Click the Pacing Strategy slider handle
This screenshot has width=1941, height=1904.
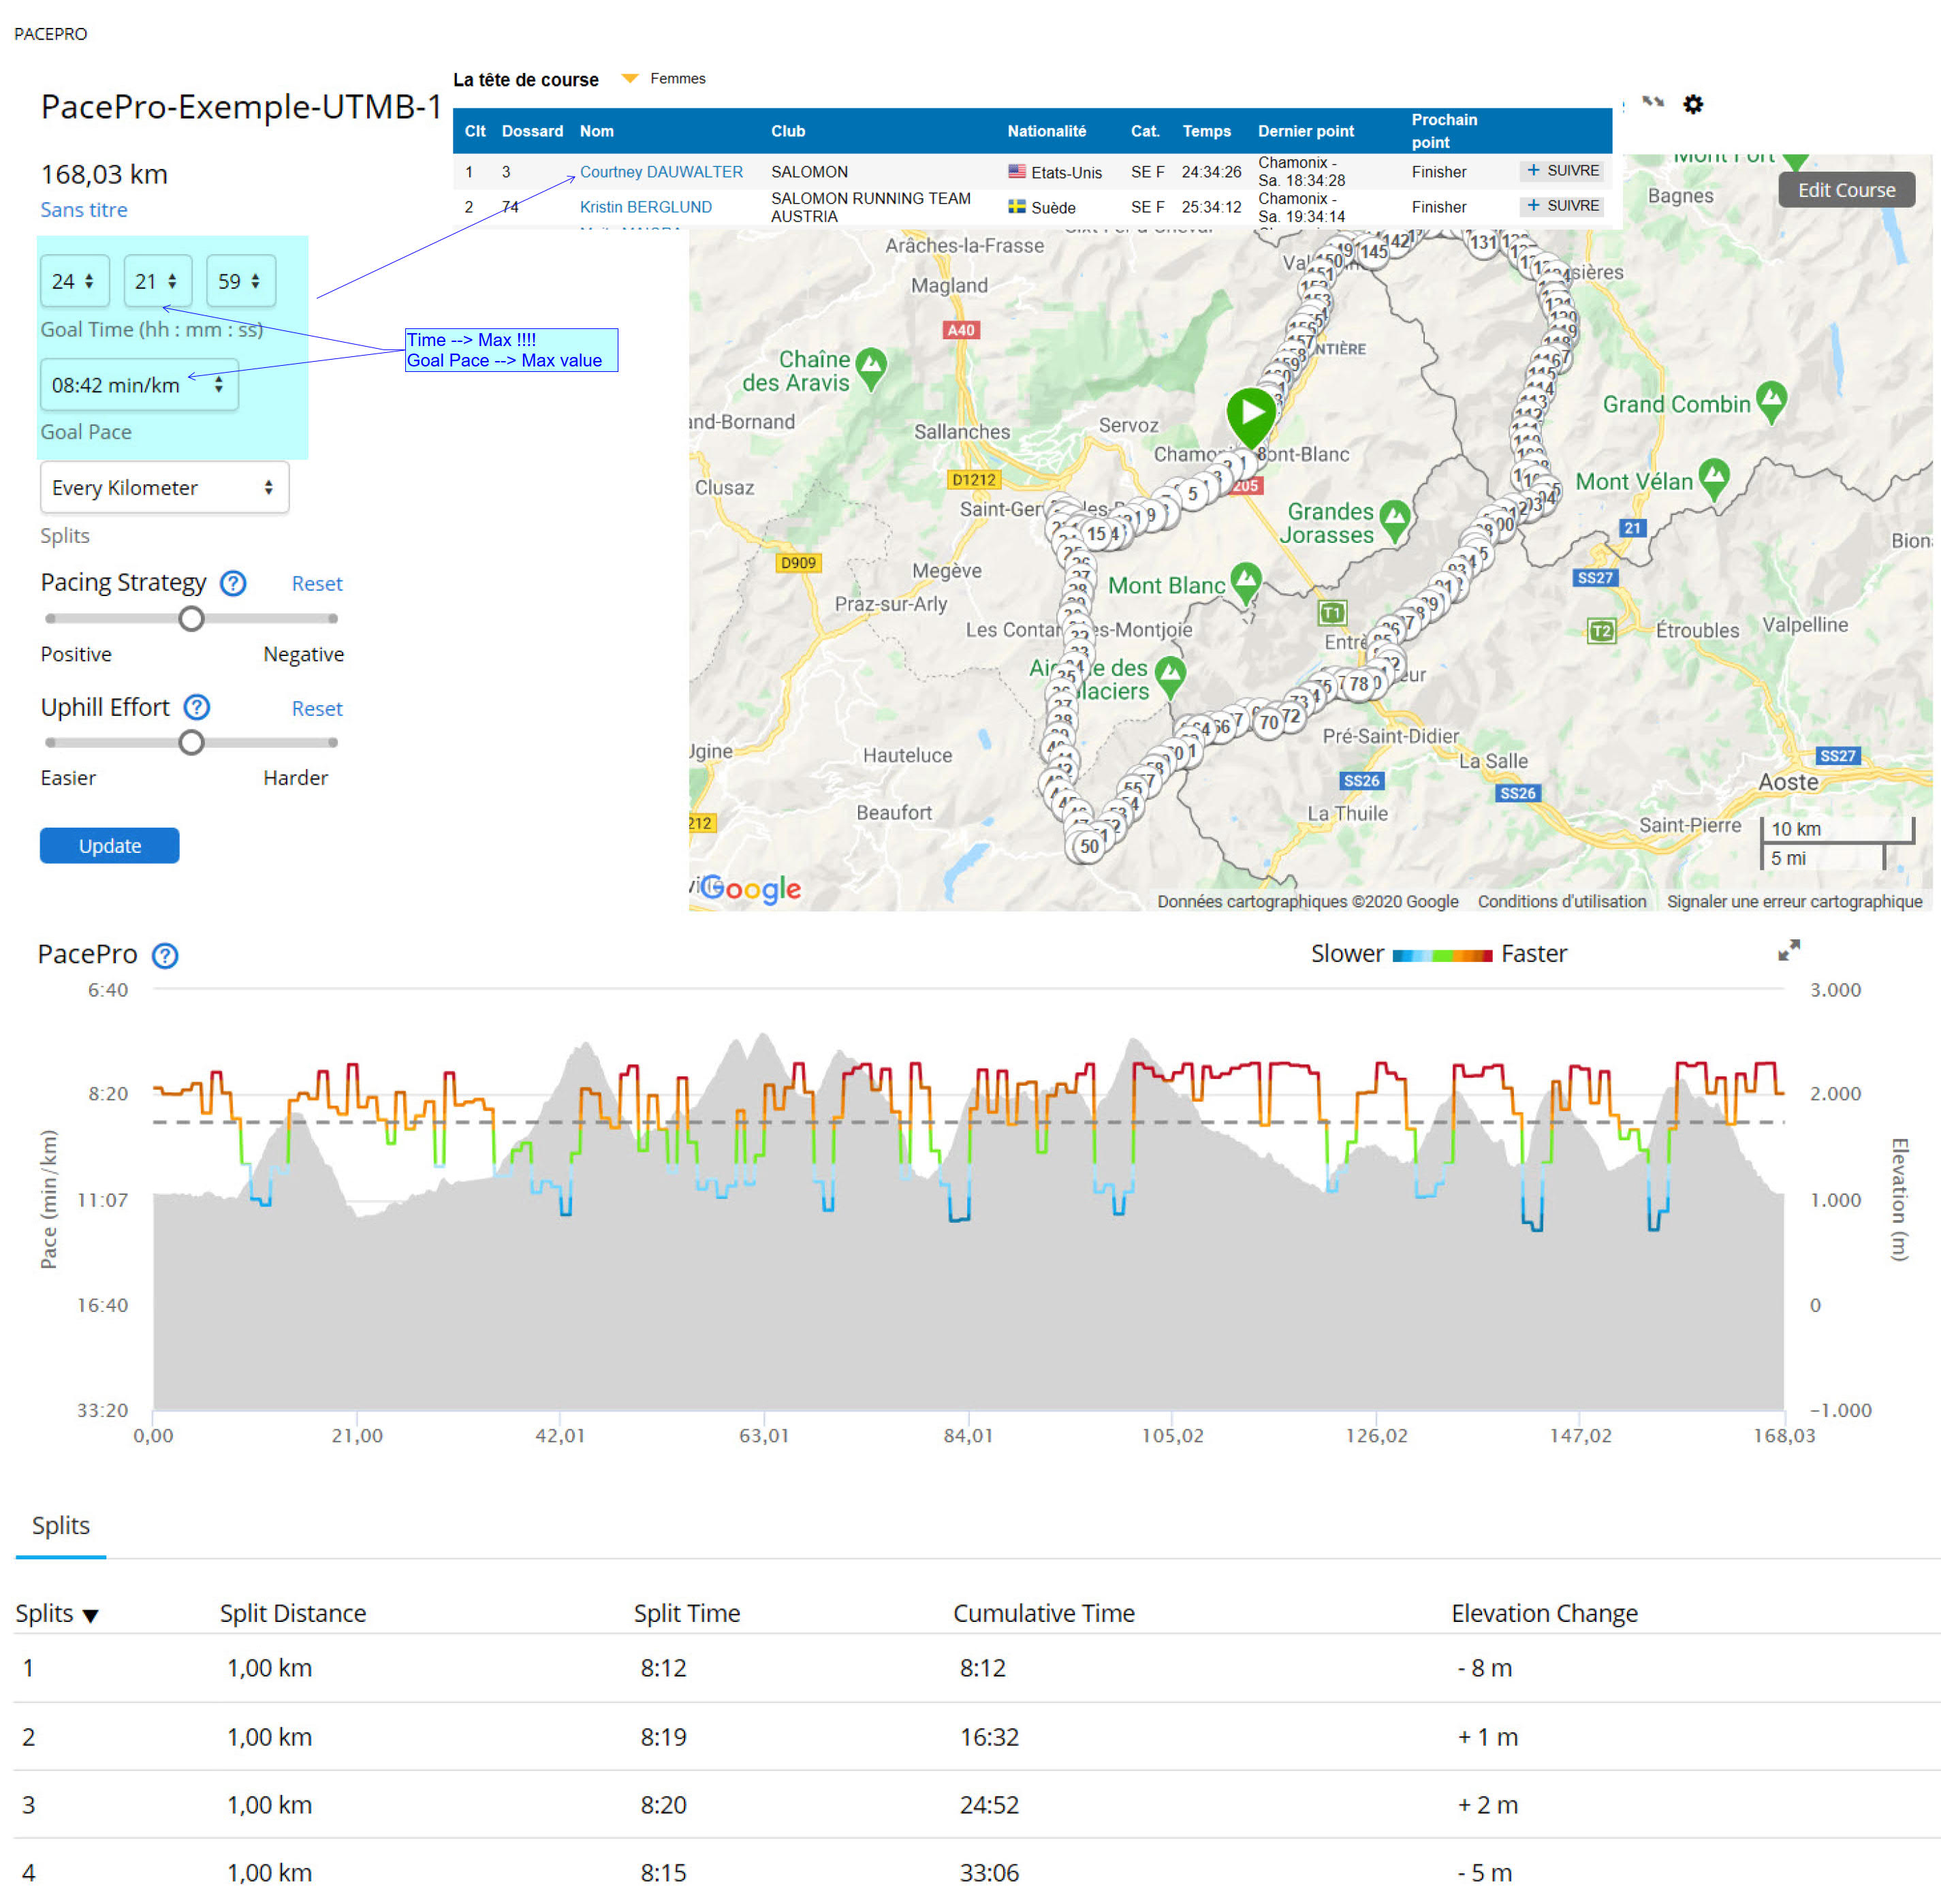[x=191, y=618]
